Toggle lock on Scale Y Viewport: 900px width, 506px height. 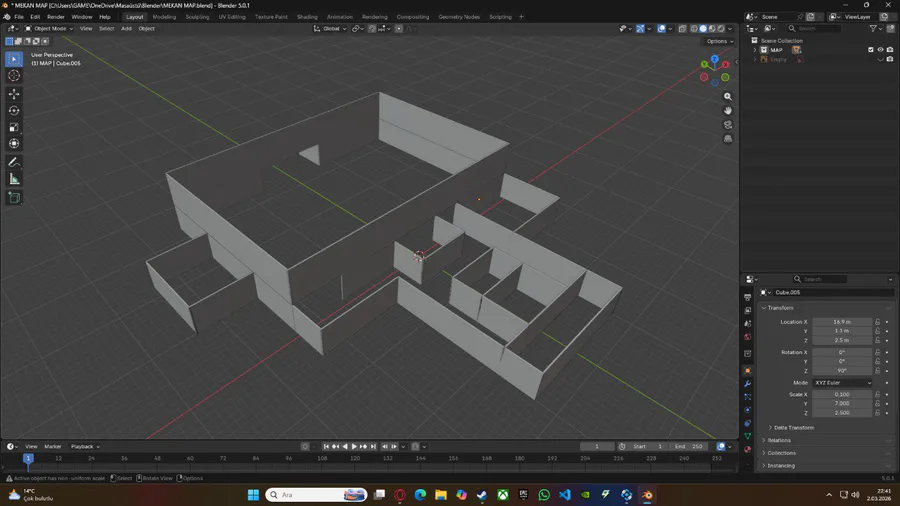tap(878, 403)
